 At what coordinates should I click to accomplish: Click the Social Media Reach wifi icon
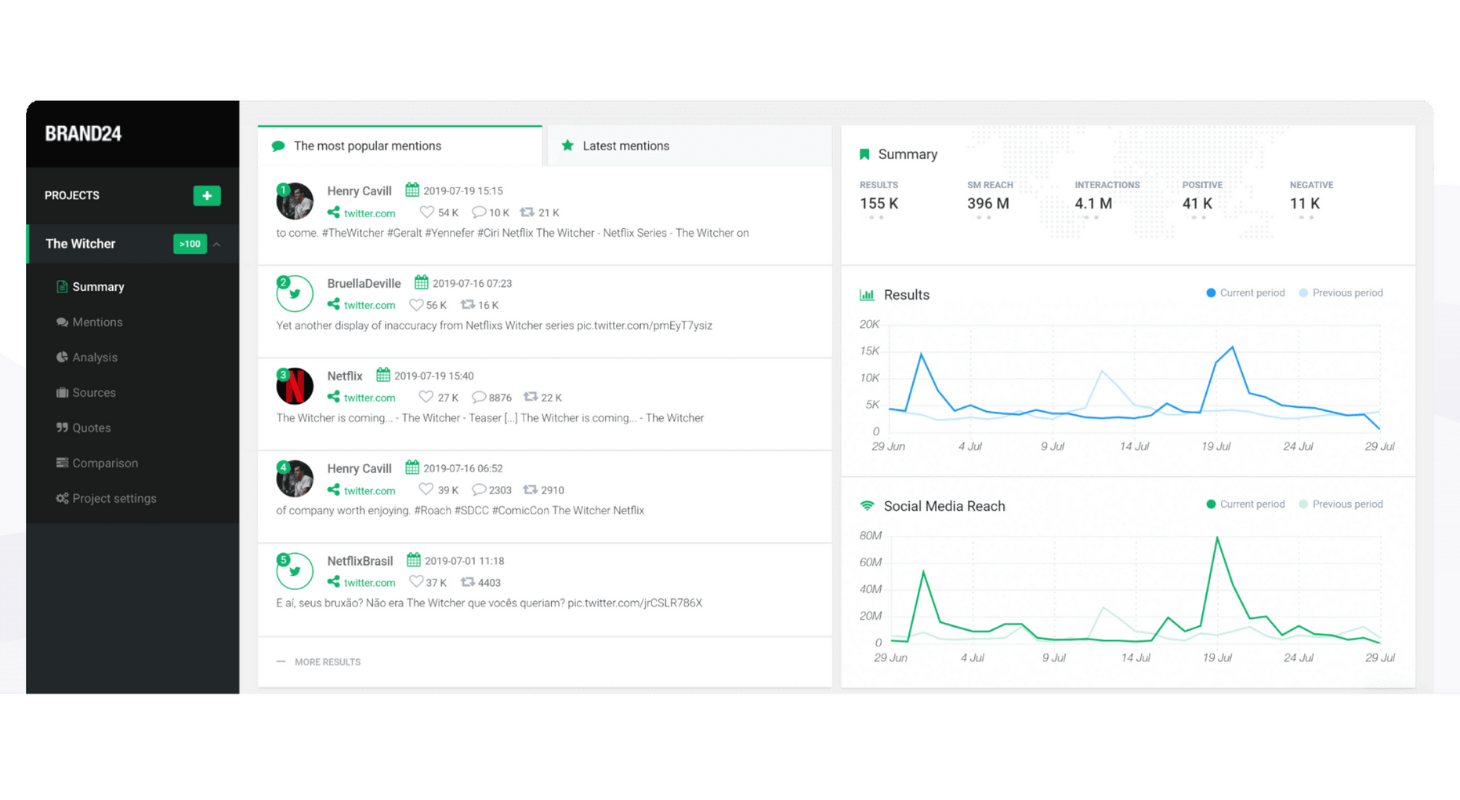point(867,506)
